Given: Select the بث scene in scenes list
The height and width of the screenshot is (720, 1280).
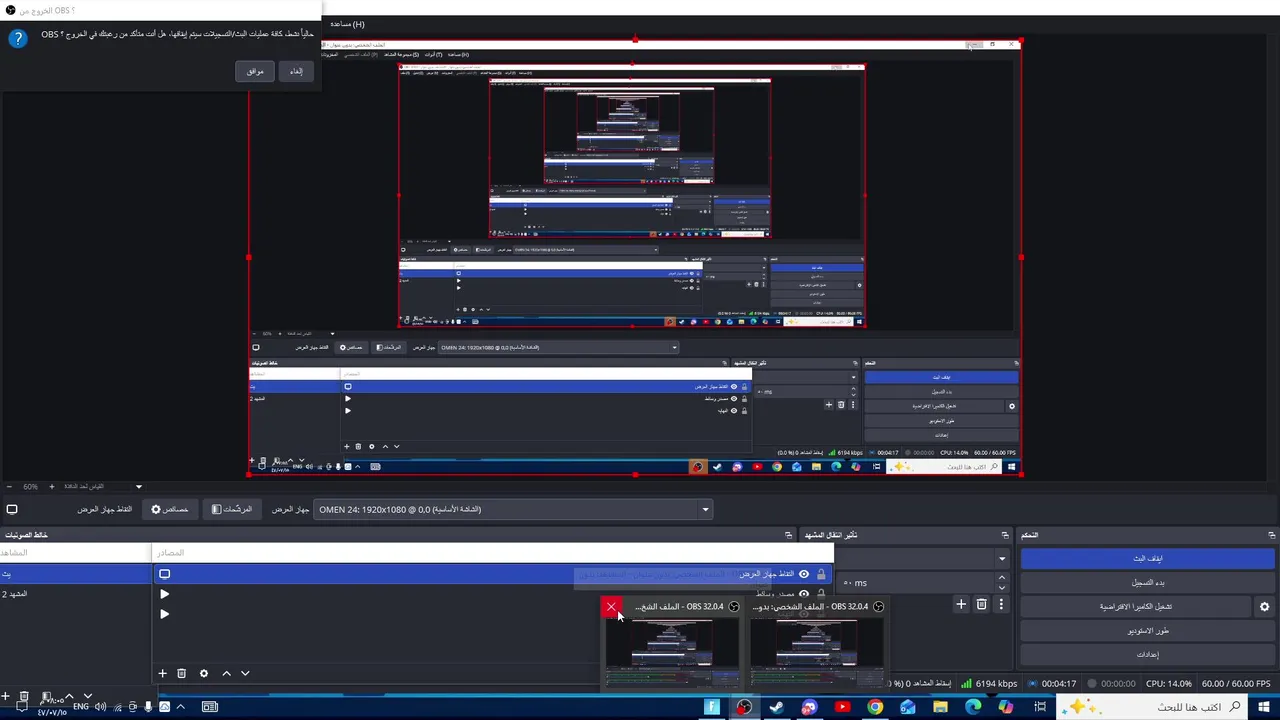Looking at the screenshot, I should pos(75,574).
